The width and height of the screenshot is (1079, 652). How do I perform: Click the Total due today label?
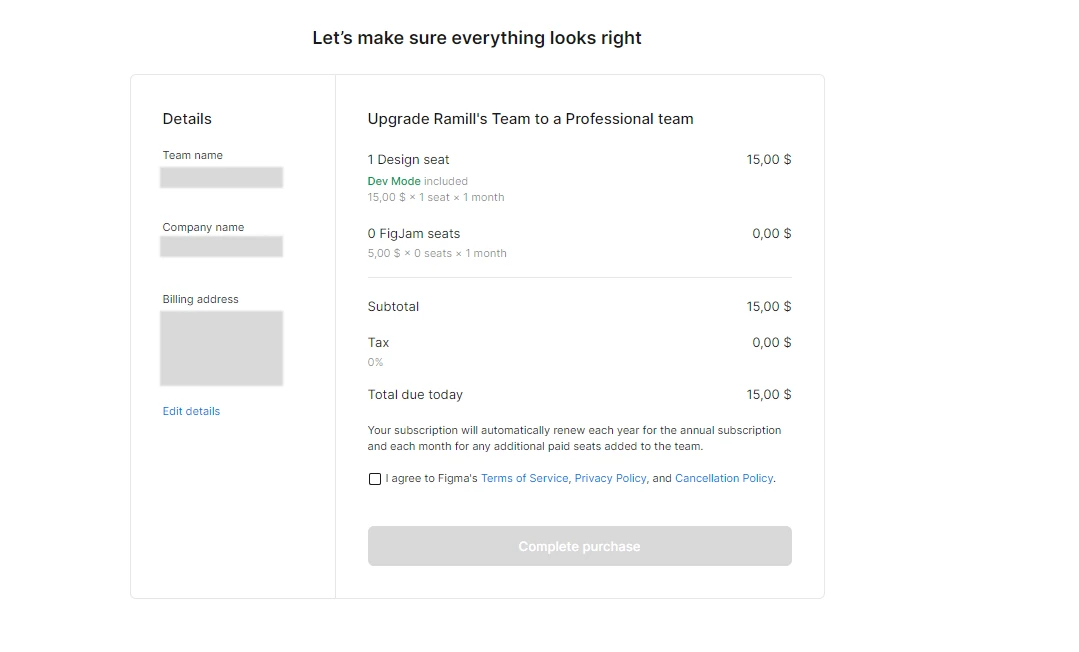(x=415, y=395)
